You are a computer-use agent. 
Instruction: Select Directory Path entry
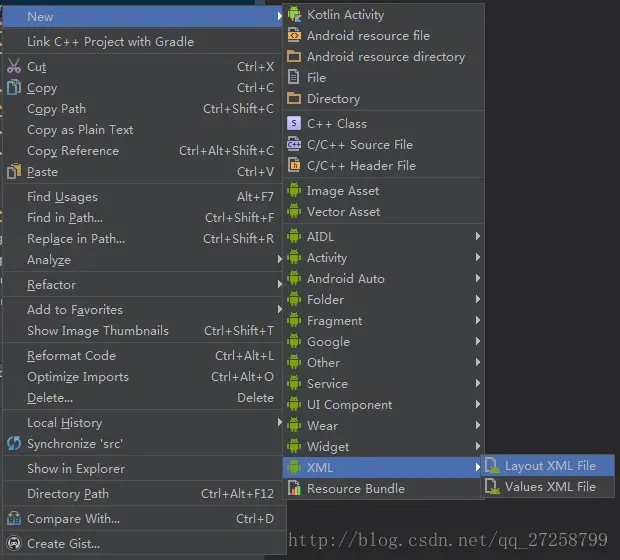142,494
